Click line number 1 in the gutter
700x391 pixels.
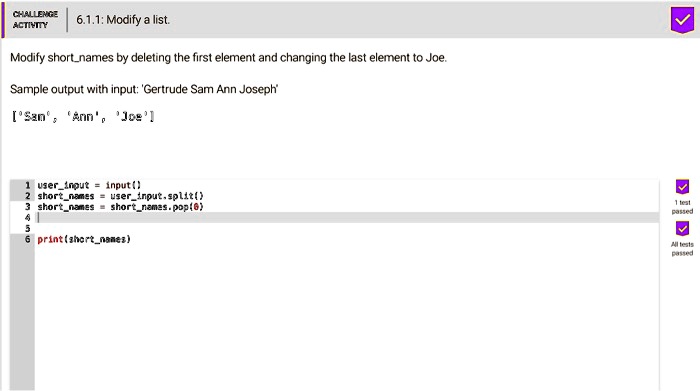click(27, 185)
